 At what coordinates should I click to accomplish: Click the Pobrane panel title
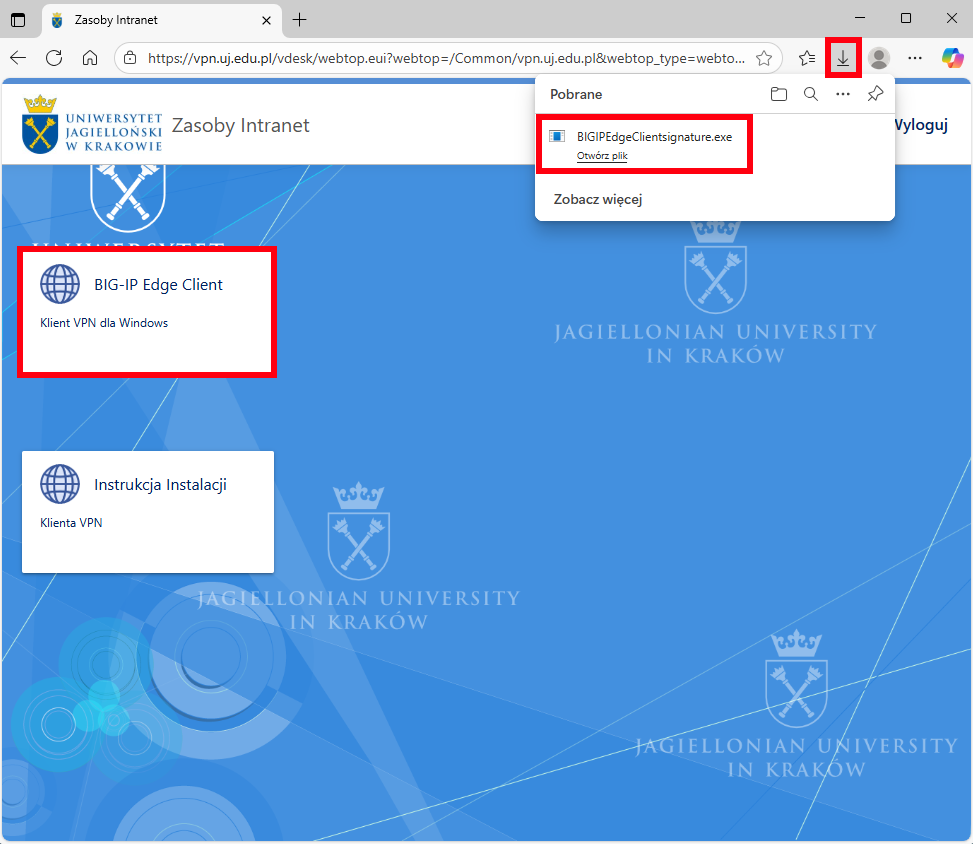(x=576, y=94)
